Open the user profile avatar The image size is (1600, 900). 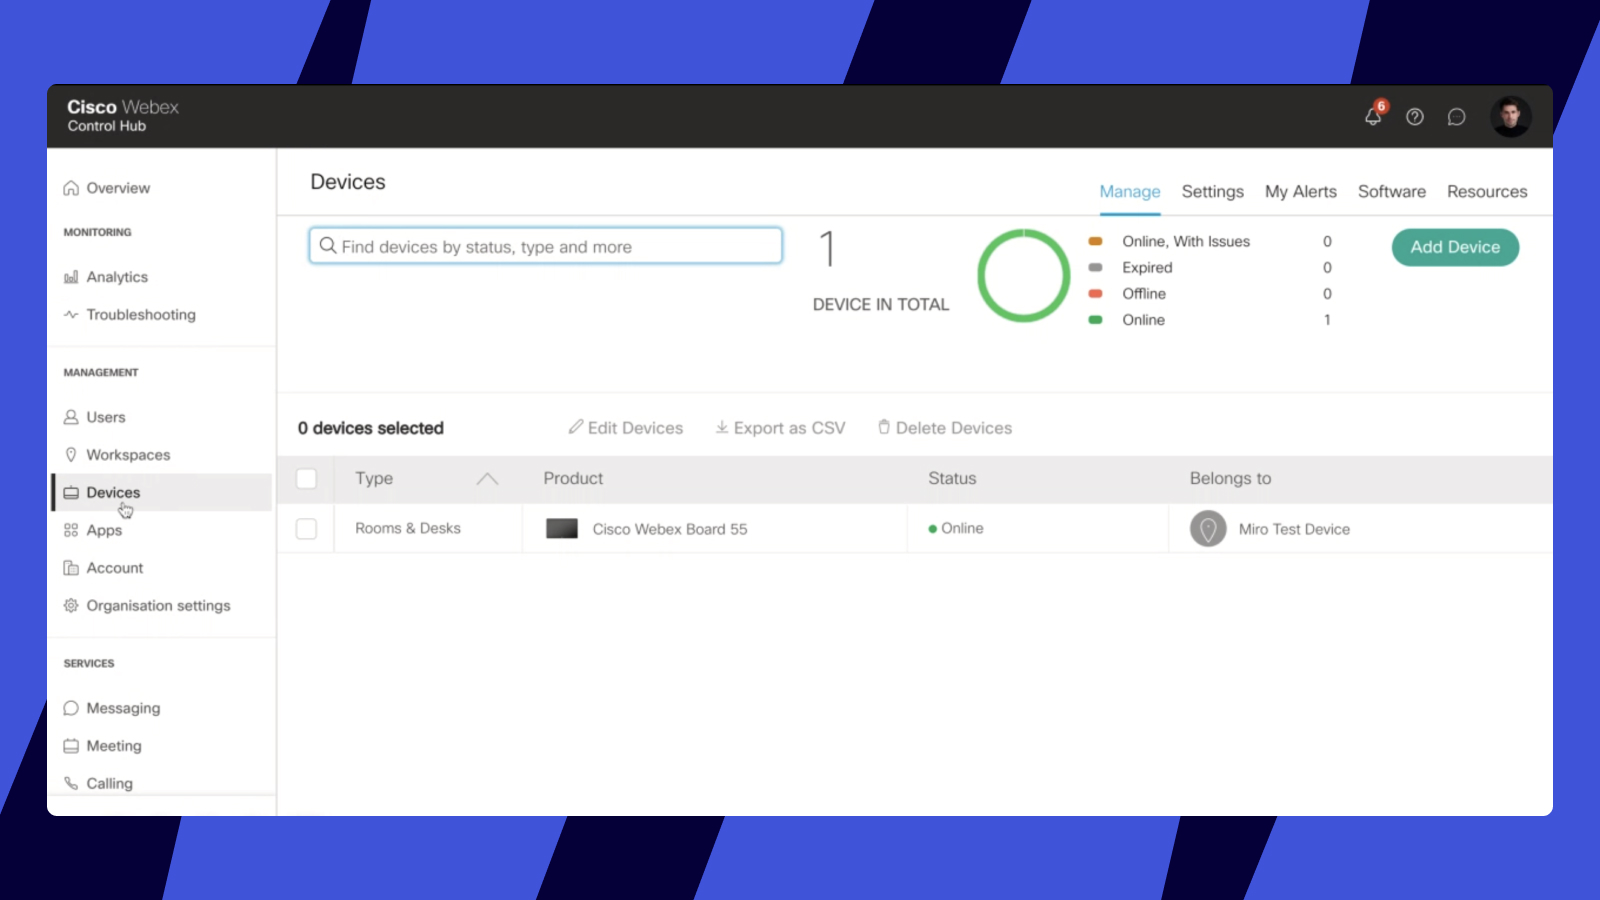point(1510,116)
